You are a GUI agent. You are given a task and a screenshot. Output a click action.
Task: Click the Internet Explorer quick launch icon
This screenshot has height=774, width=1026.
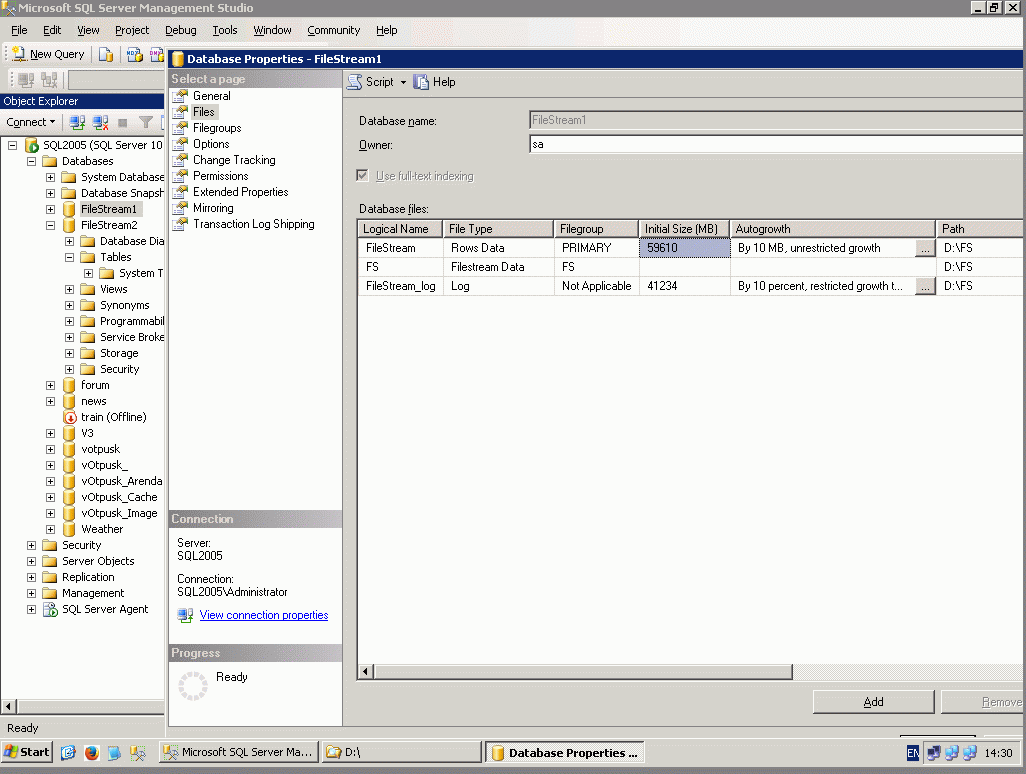point(68,752)
